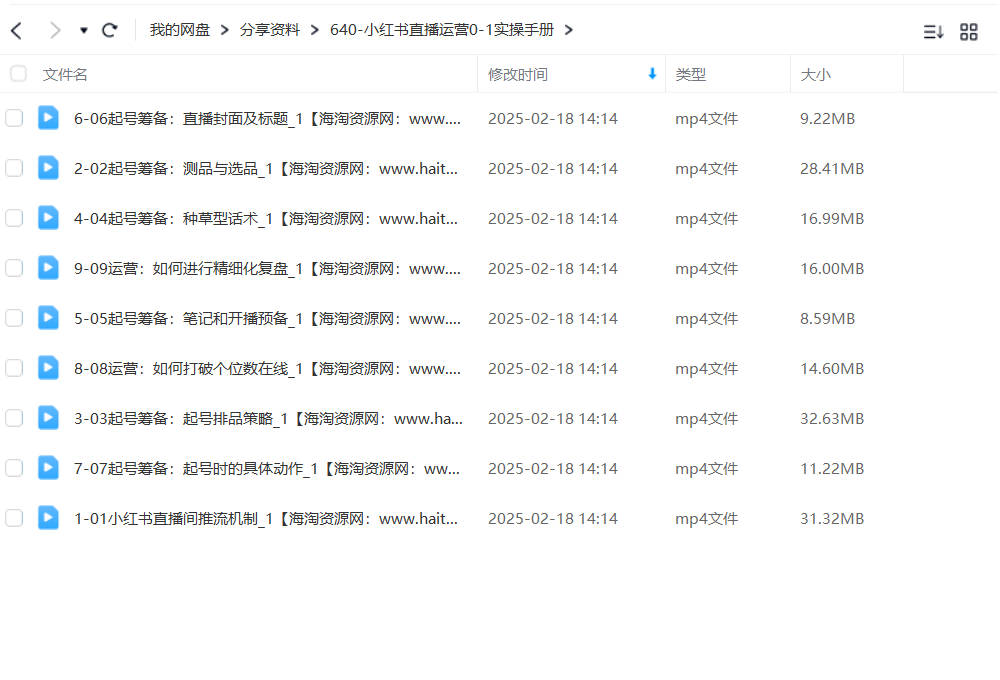The height and width of the screenshot is (680, 1000).
Task: Expand chevron after 640-小红书 breadcrumb
Action: (569, 30)
